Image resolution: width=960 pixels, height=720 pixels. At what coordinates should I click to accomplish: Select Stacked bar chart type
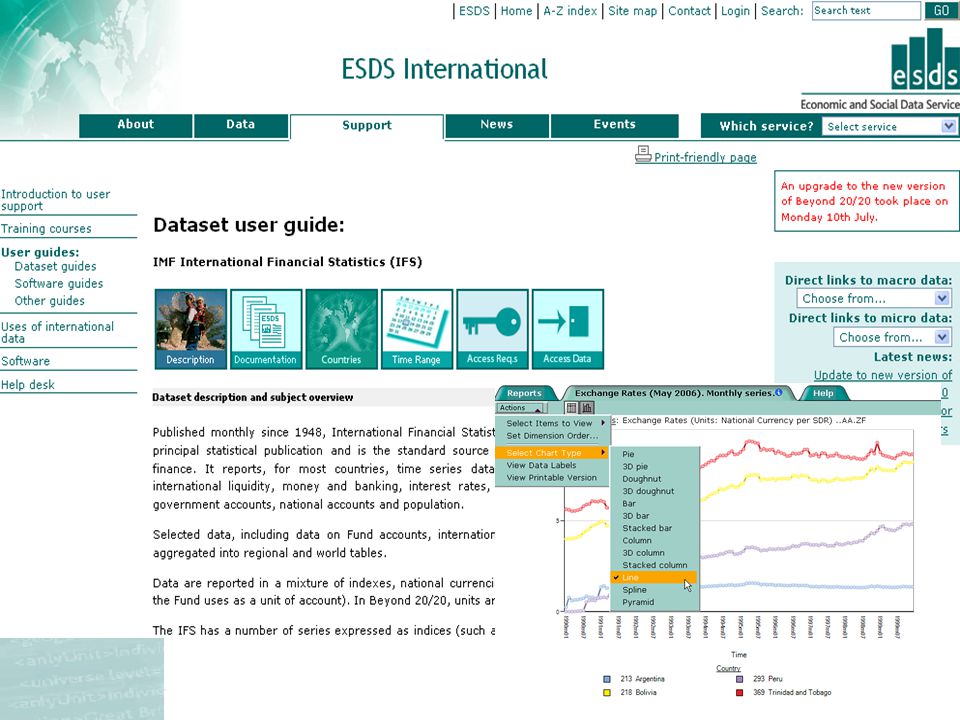click(654, 528)
